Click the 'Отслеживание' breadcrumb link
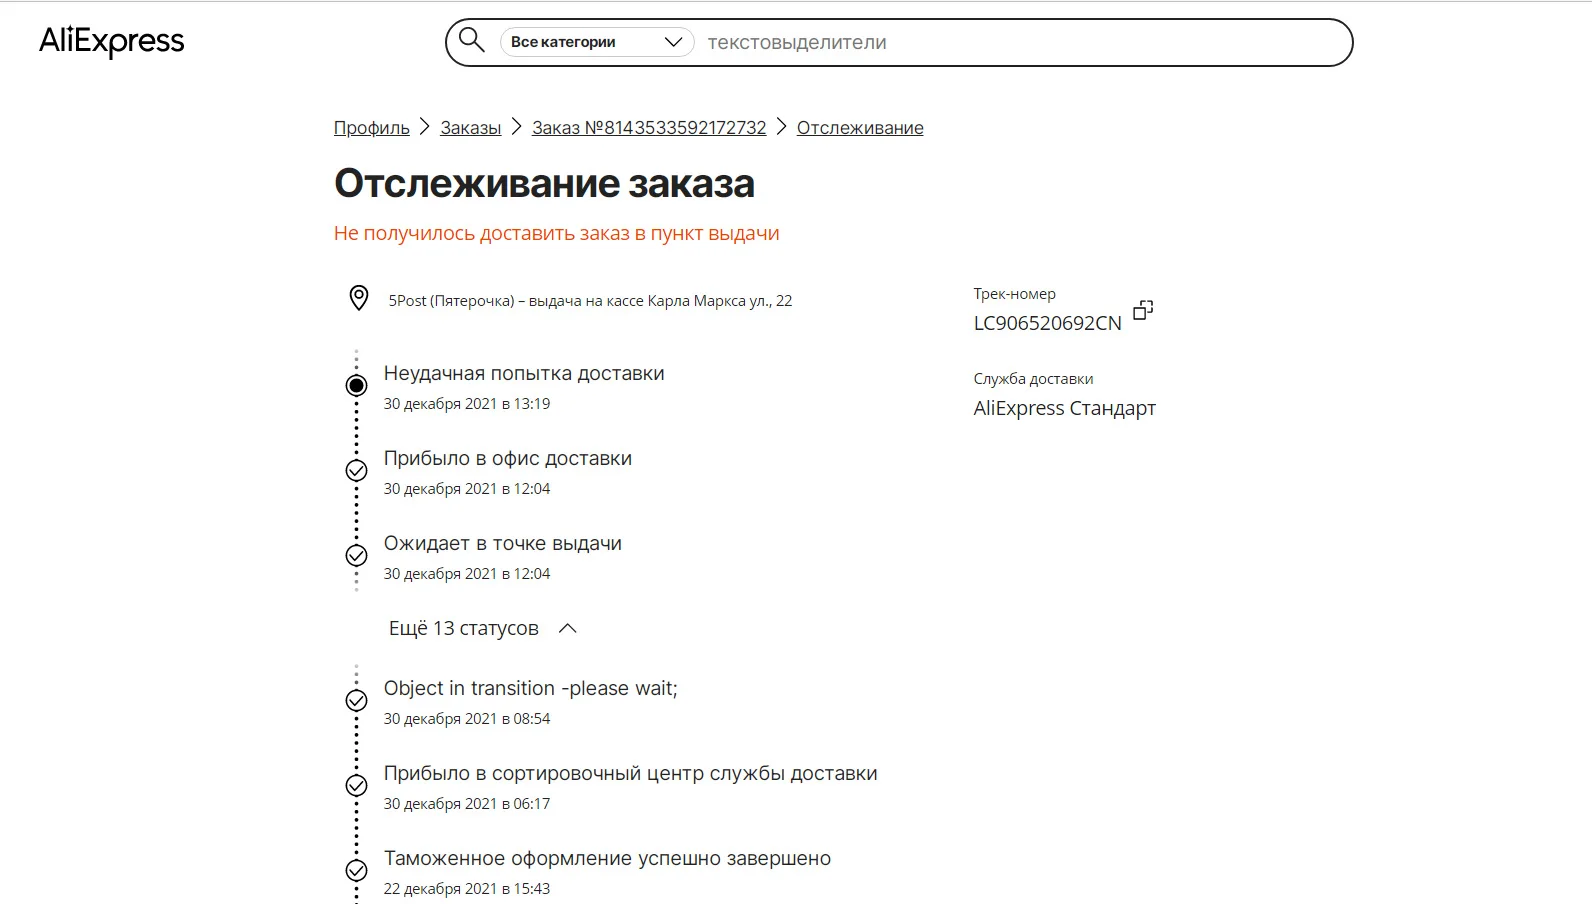This screenshot has width=1592, height=904. pos(860,128)
